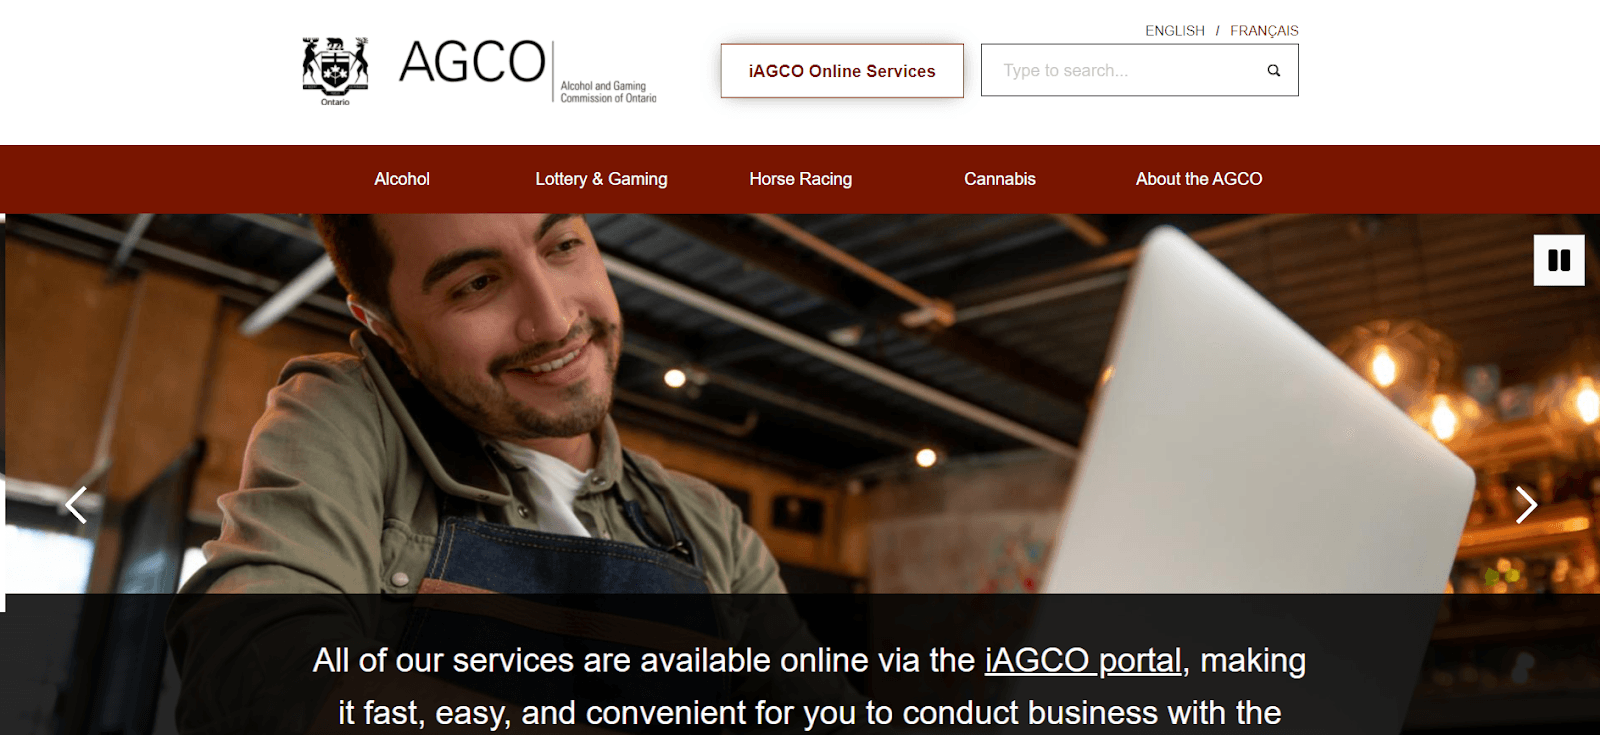Advance to next slide with right arrow

1525,505
